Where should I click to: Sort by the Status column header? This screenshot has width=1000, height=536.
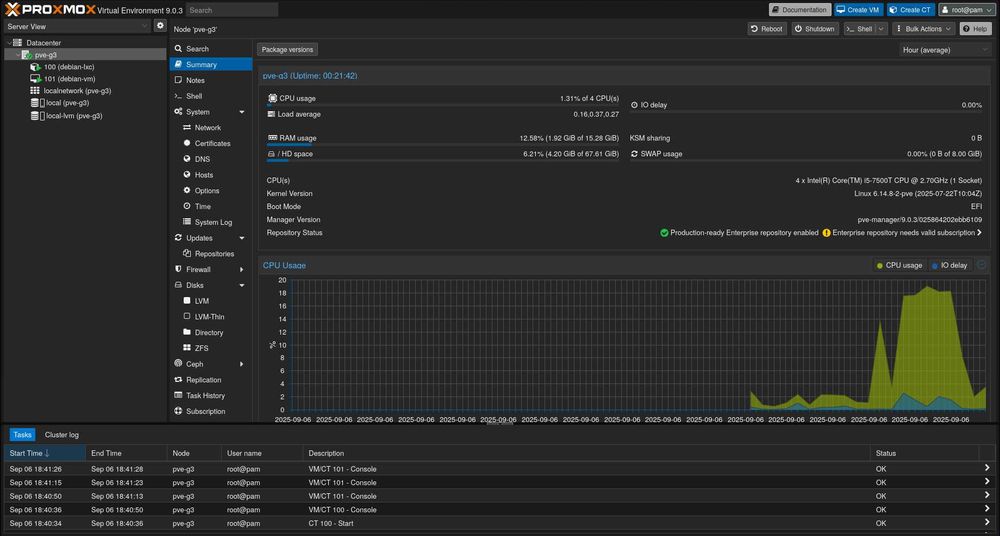(x=924, y=453)
